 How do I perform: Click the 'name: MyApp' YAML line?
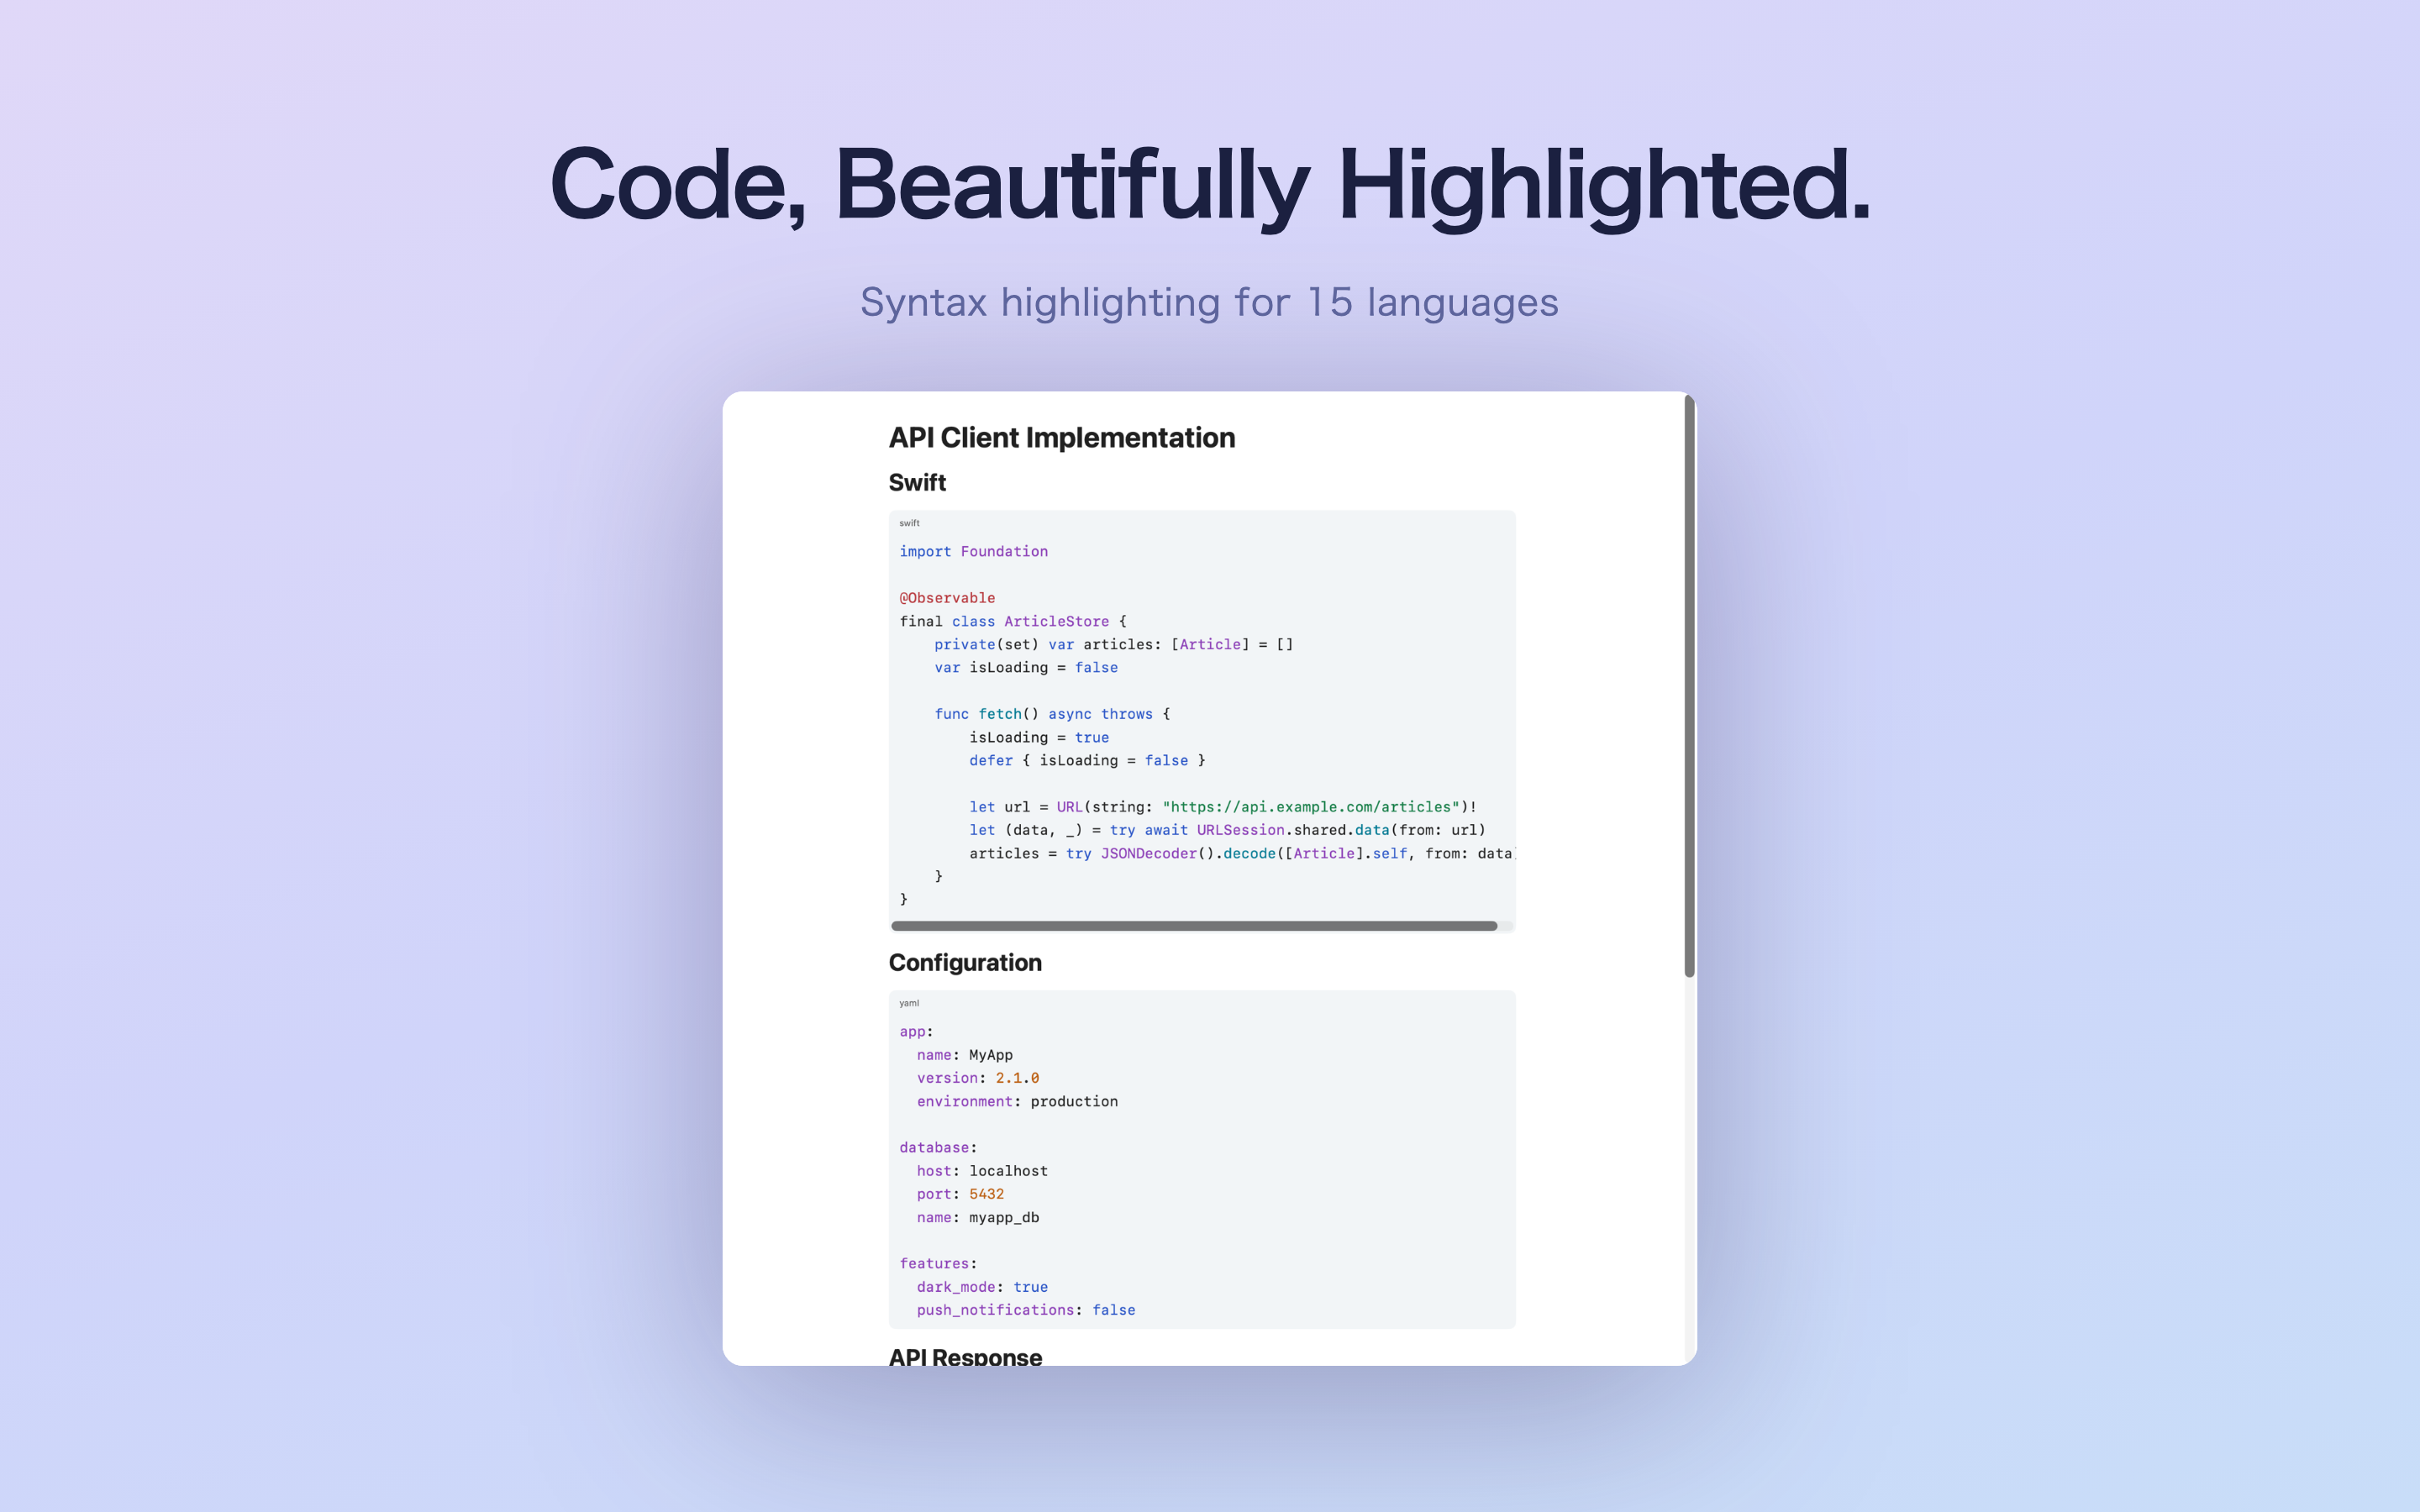point(965,1055)
